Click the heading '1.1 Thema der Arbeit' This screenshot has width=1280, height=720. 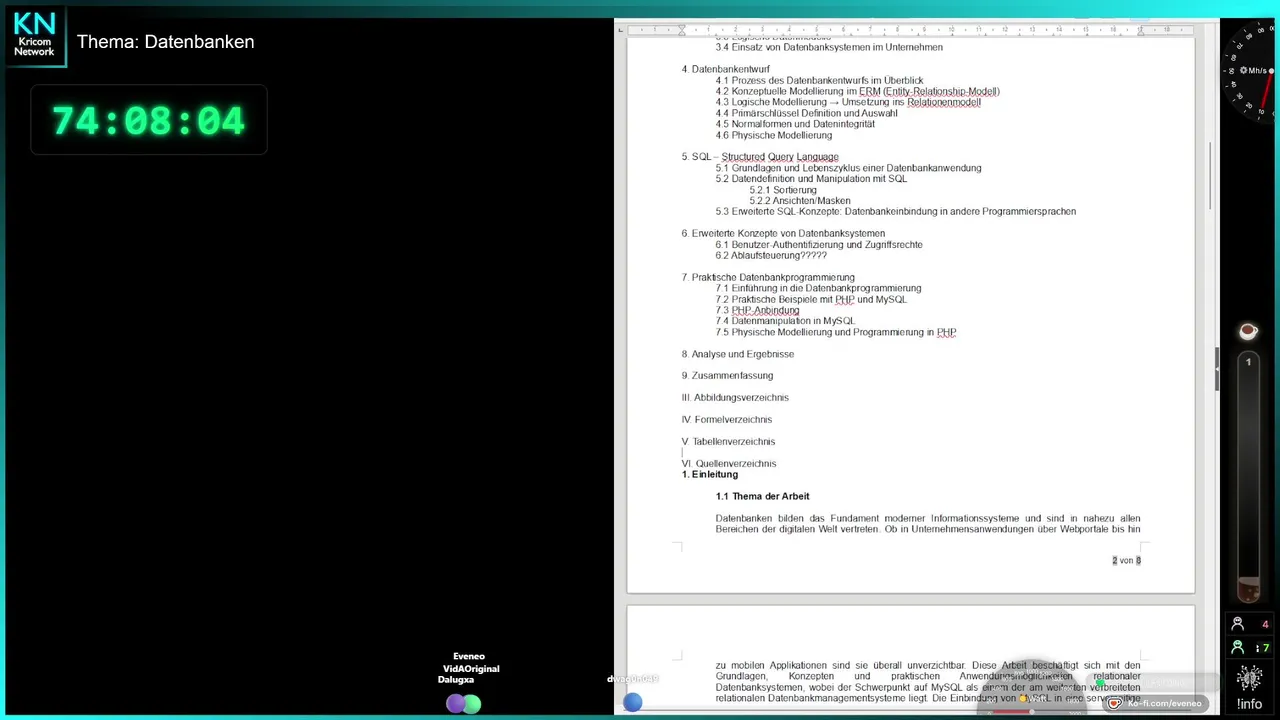pyautogui.click(x=763, y=496)
